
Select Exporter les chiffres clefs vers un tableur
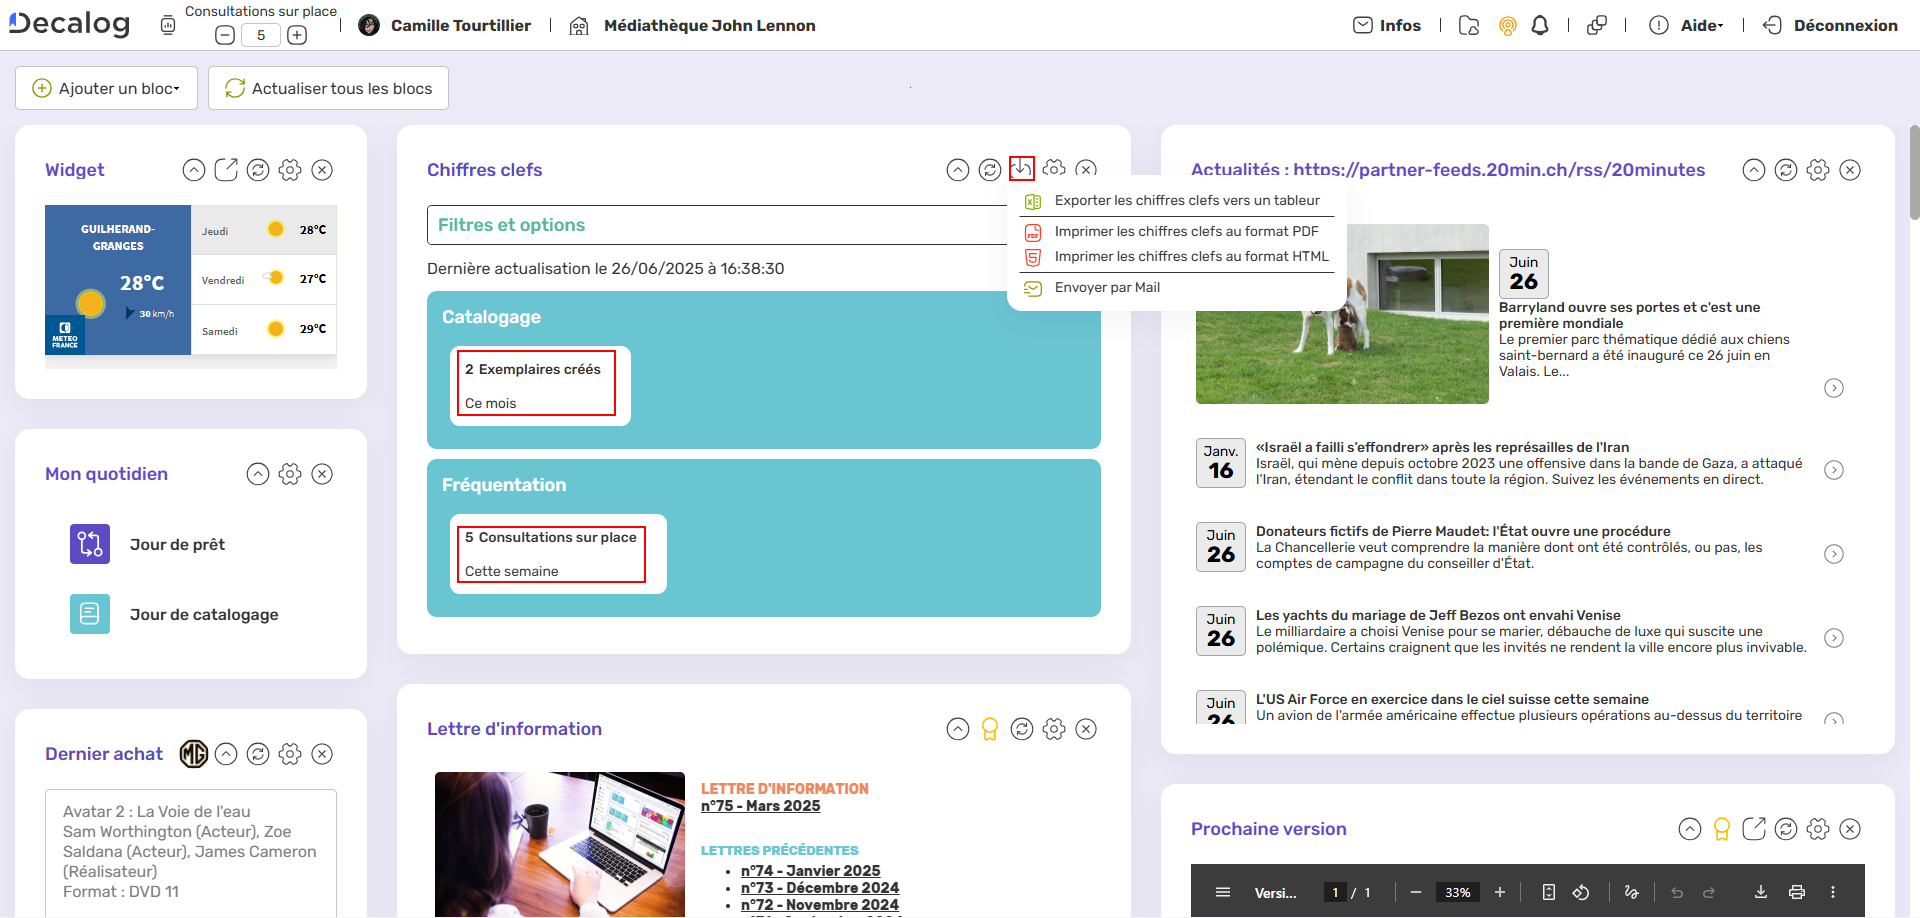click(x=1186, y=200)
